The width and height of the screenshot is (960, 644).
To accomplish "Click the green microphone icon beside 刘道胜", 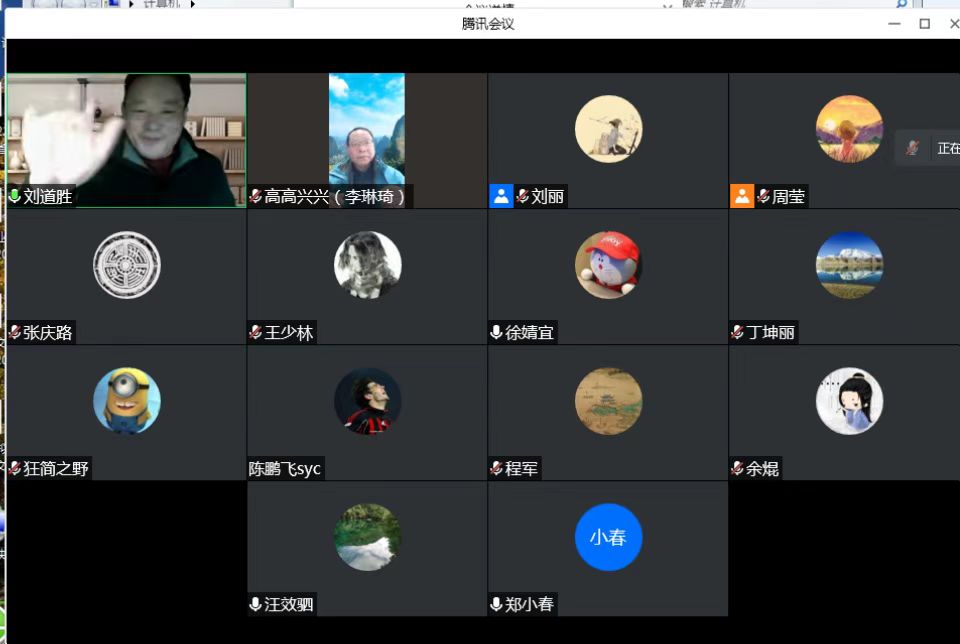I will pyautogui.click(x=15, y=197).
